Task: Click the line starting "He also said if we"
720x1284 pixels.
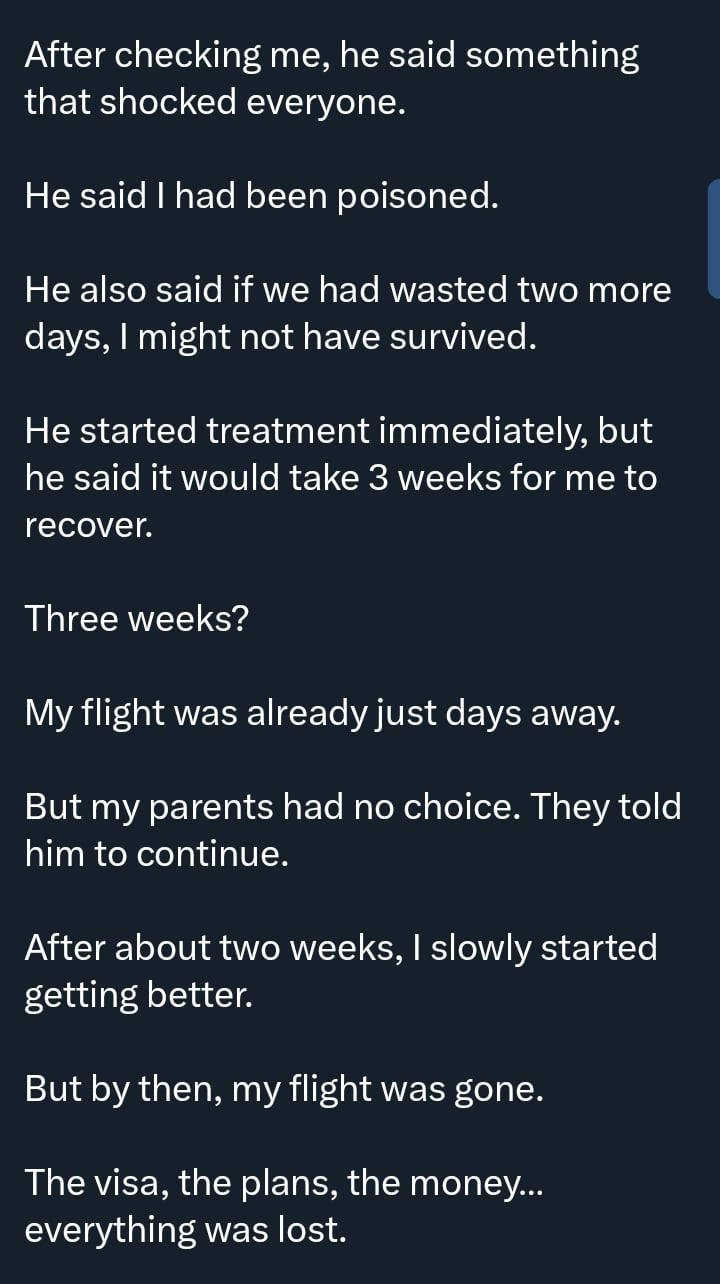Action: [348, 290]
